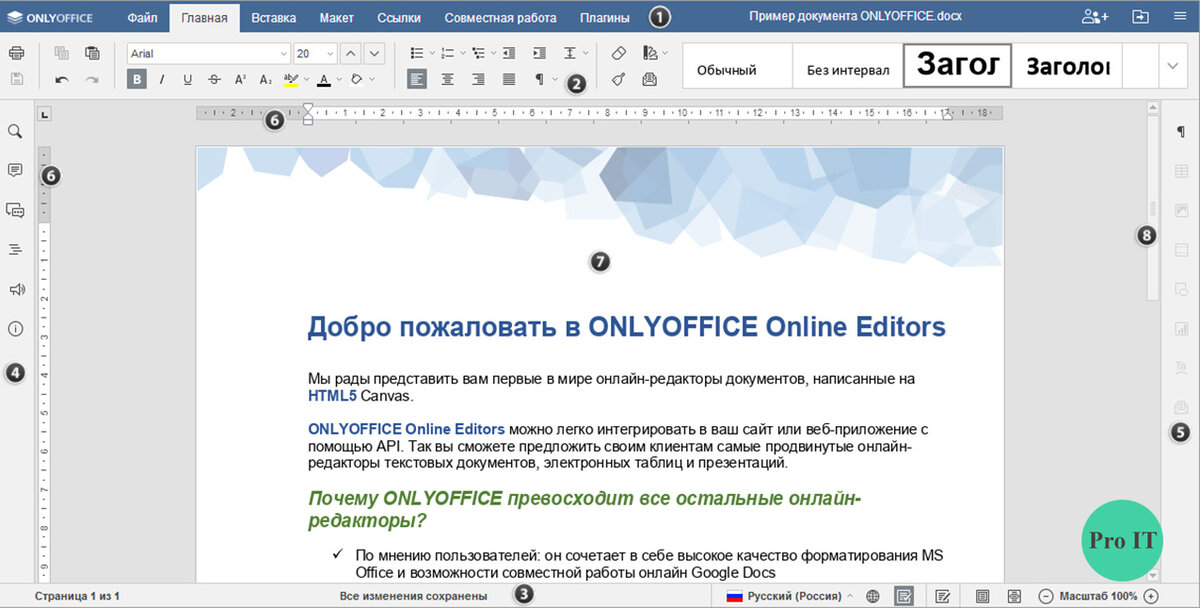Click the Print icon in toolbar

point(17,53)
